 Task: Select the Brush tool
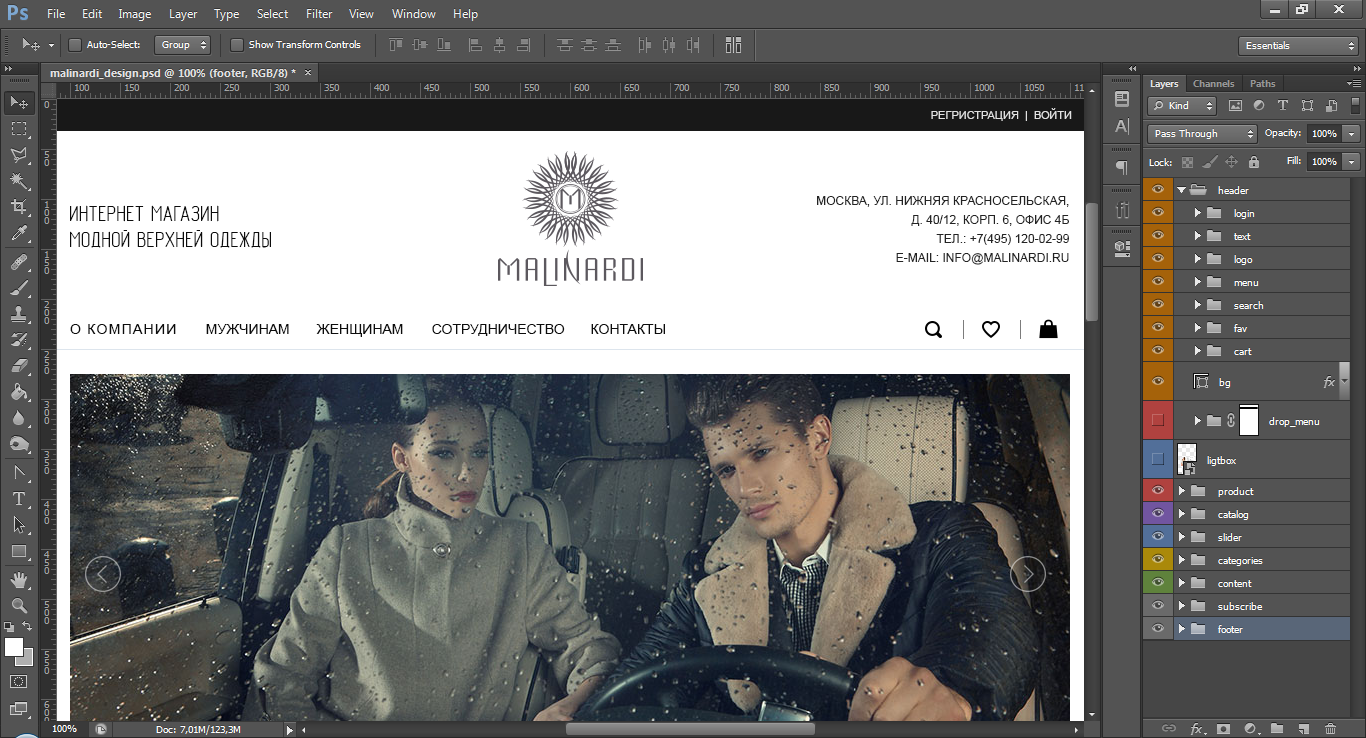click(19, 288)
